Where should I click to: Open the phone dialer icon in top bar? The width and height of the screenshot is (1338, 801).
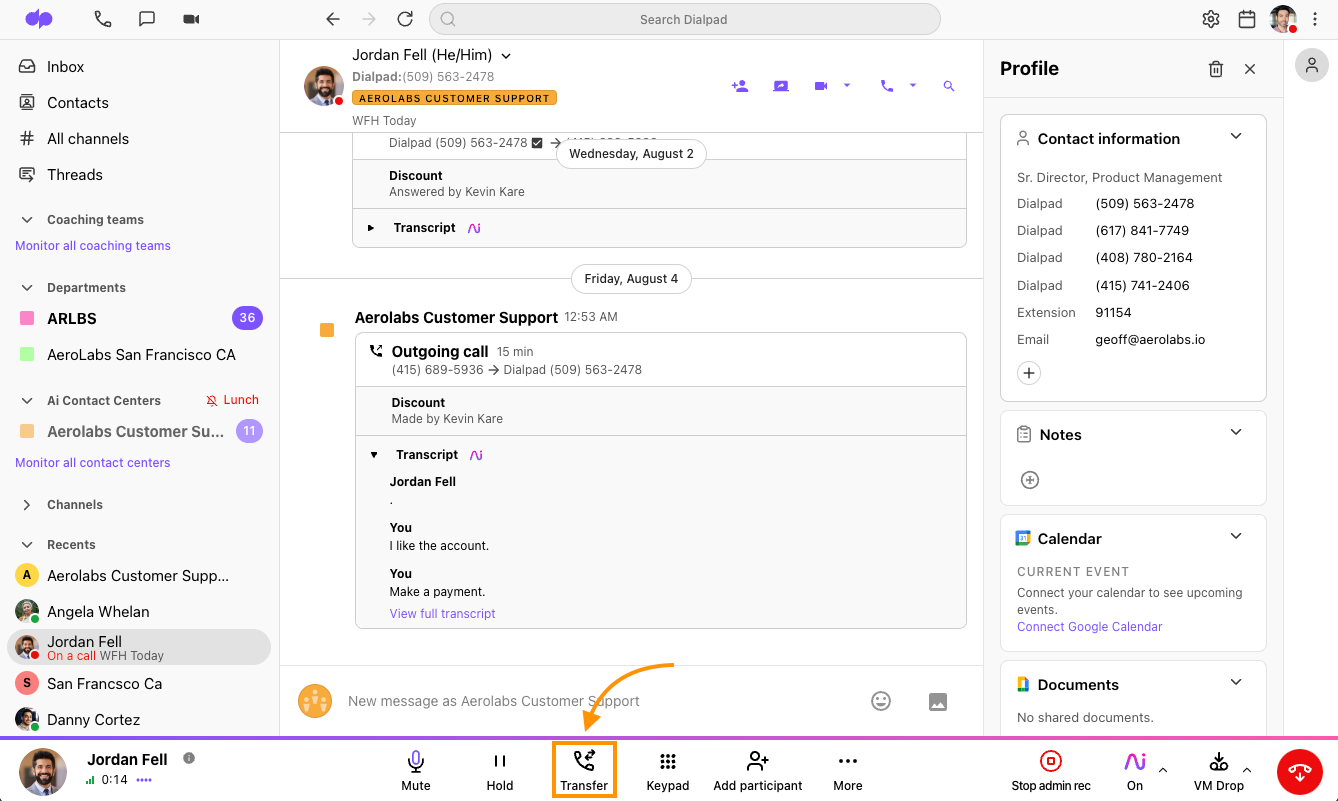pos(102,19)
